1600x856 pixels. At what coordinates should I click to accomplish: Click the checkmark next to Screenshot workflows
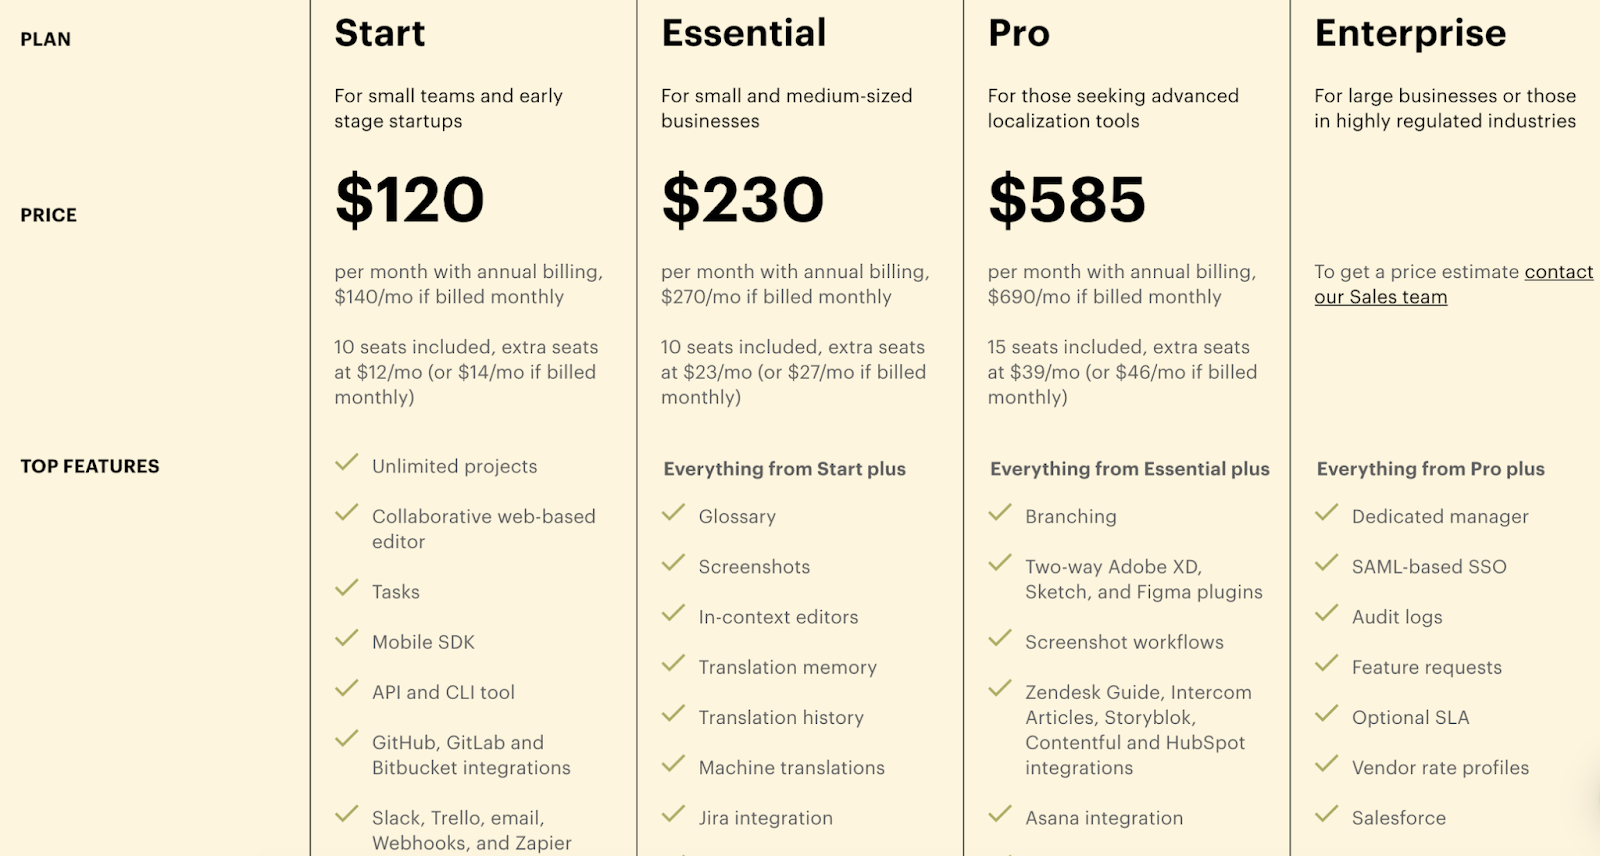(1000, 638)
